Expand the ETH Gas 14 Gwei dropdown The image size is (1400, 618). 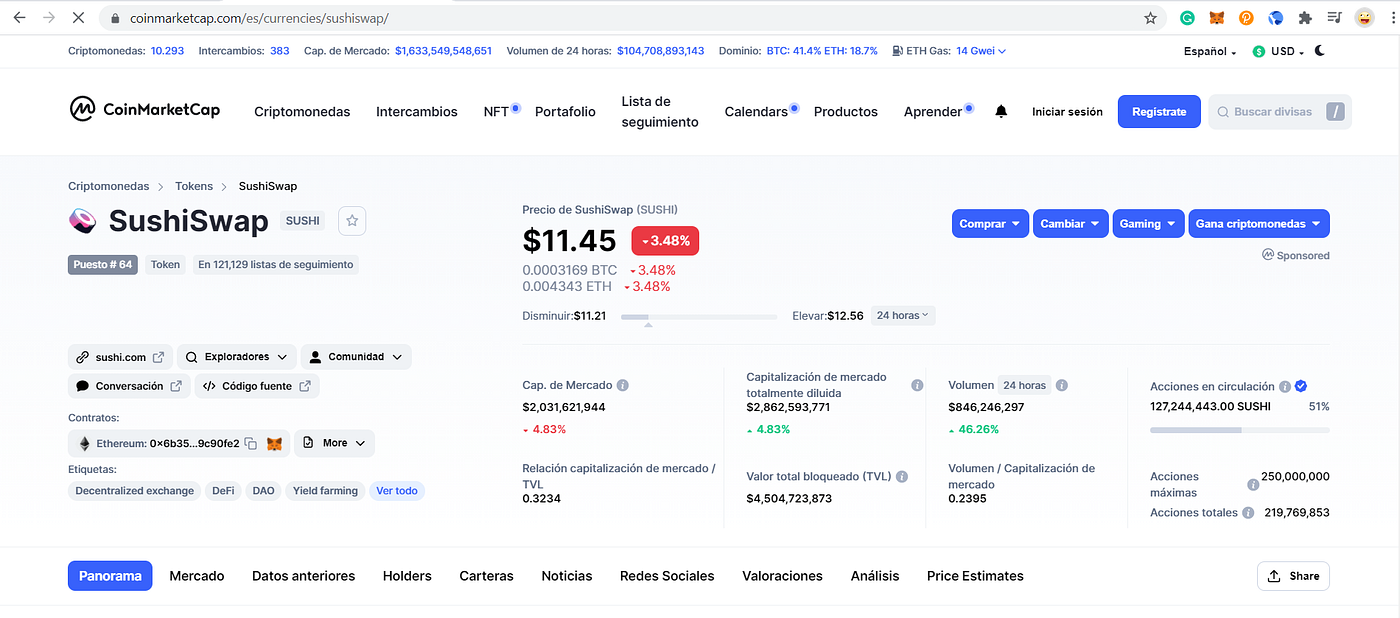980,51
